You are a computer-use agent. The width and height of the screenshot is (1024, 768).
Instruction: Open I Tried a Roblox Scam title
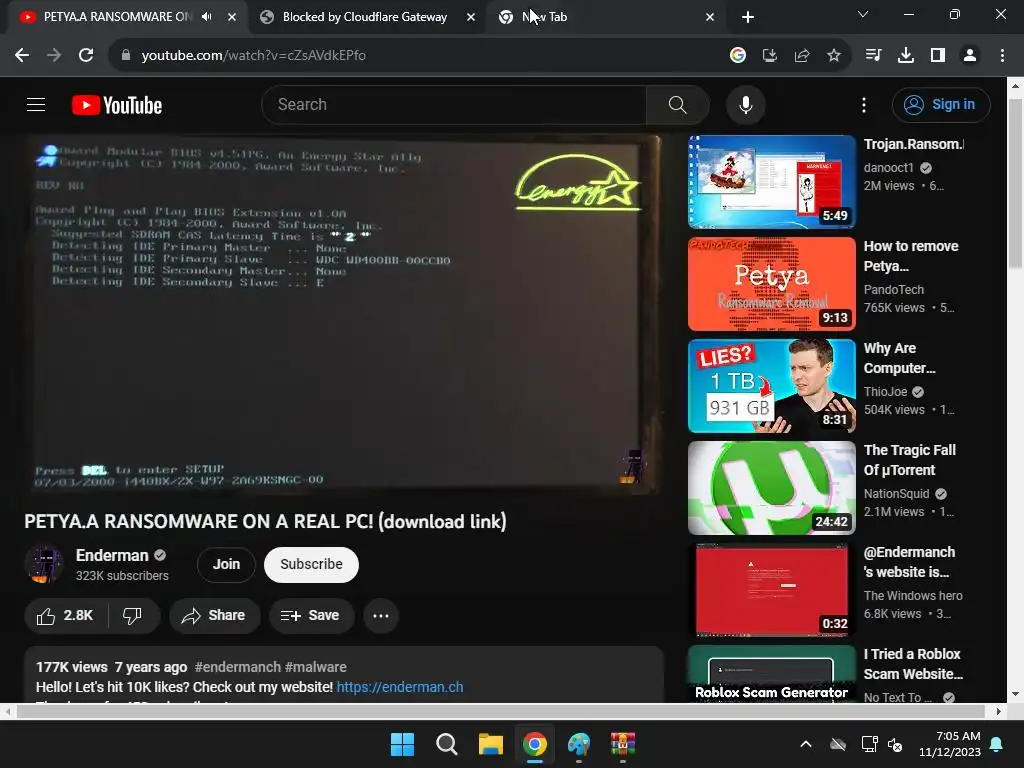pyautogui.click(x=913, y=664)
